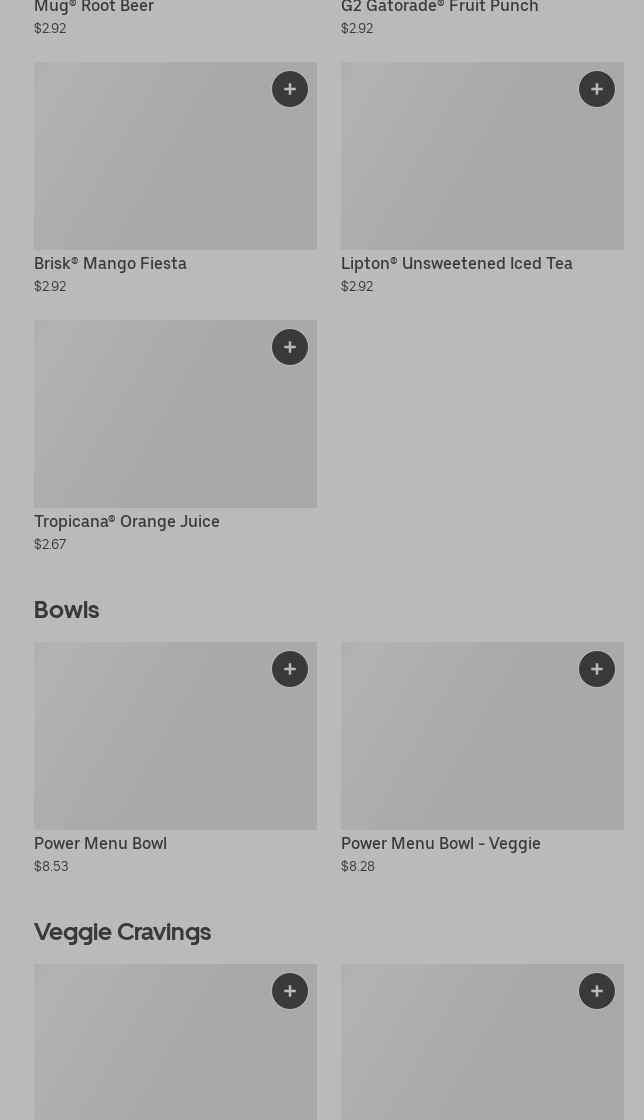
Task: Click Power Menu Bowl - Veggie name
Action: pos(440,843)
